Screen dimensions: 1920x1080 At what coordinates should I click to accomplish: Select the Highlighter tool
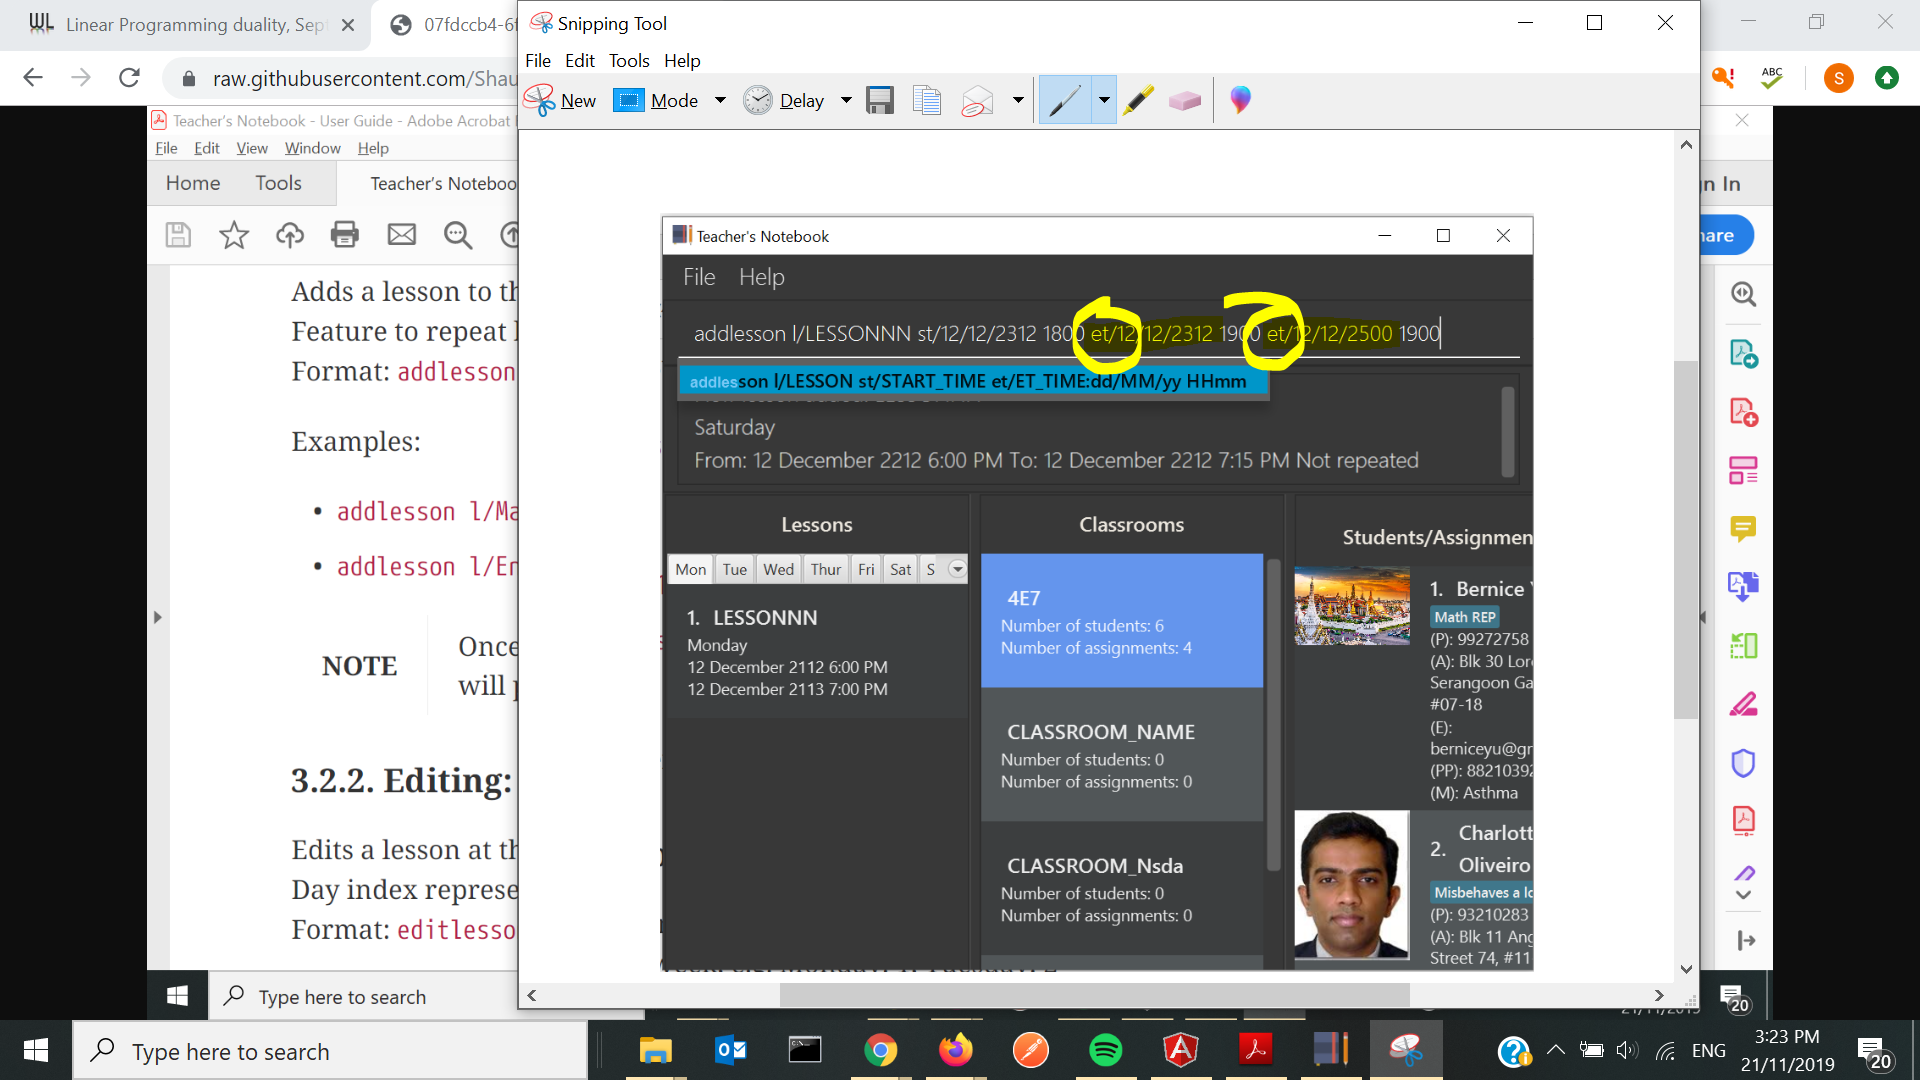point(1138,100)
